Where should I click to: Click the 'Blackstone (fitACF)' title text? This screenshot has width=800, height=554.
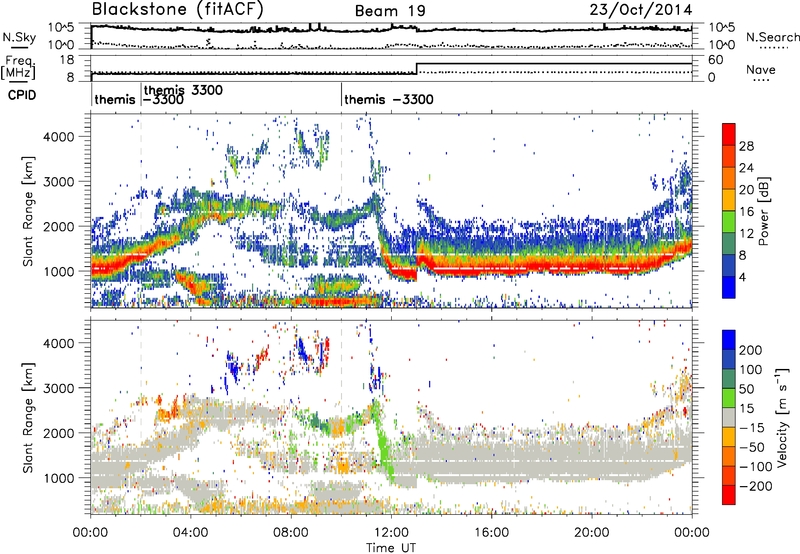tap(178, 10)
